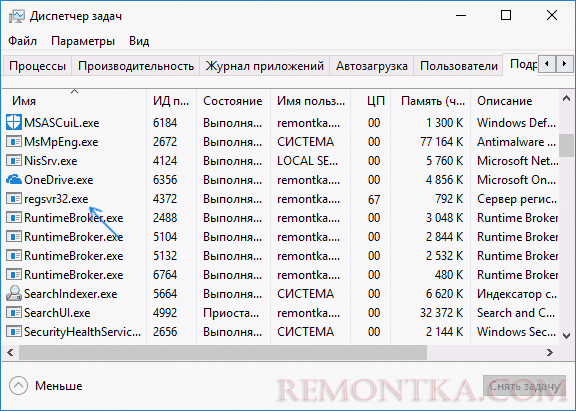This screenshot has height=411, width=576.
Task: Switch to the Автозагрузка tab
Action: (372, 66)
